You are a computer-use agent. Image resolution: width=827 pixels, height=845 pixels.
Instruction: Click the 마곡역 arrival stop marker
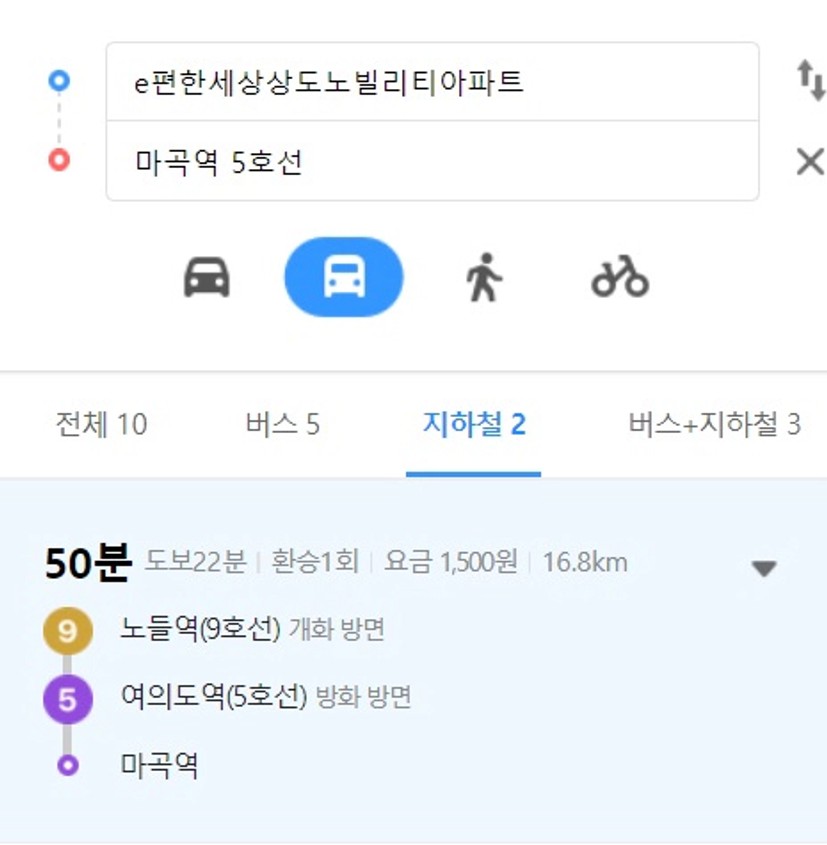(68, 765)
